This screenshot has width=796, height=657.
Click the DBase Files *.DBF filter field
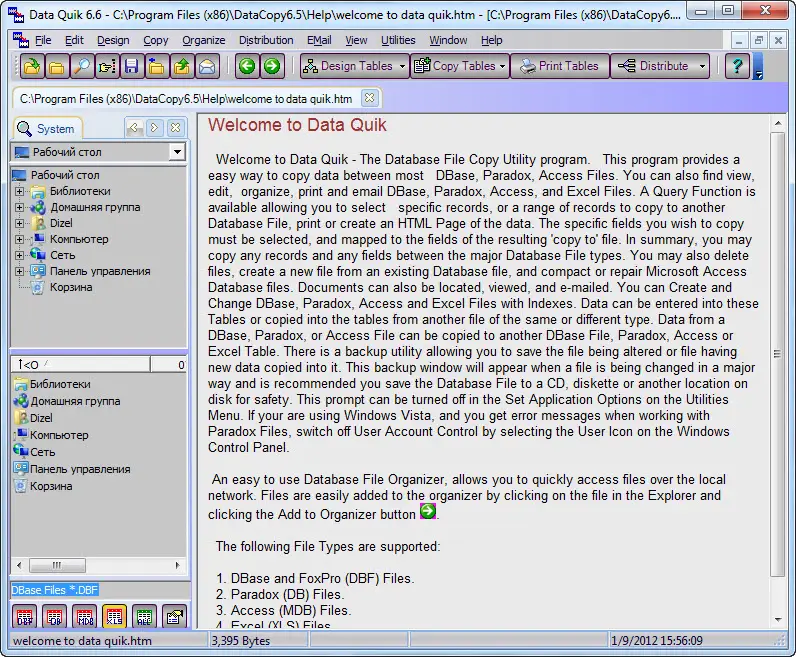(100, 590)
